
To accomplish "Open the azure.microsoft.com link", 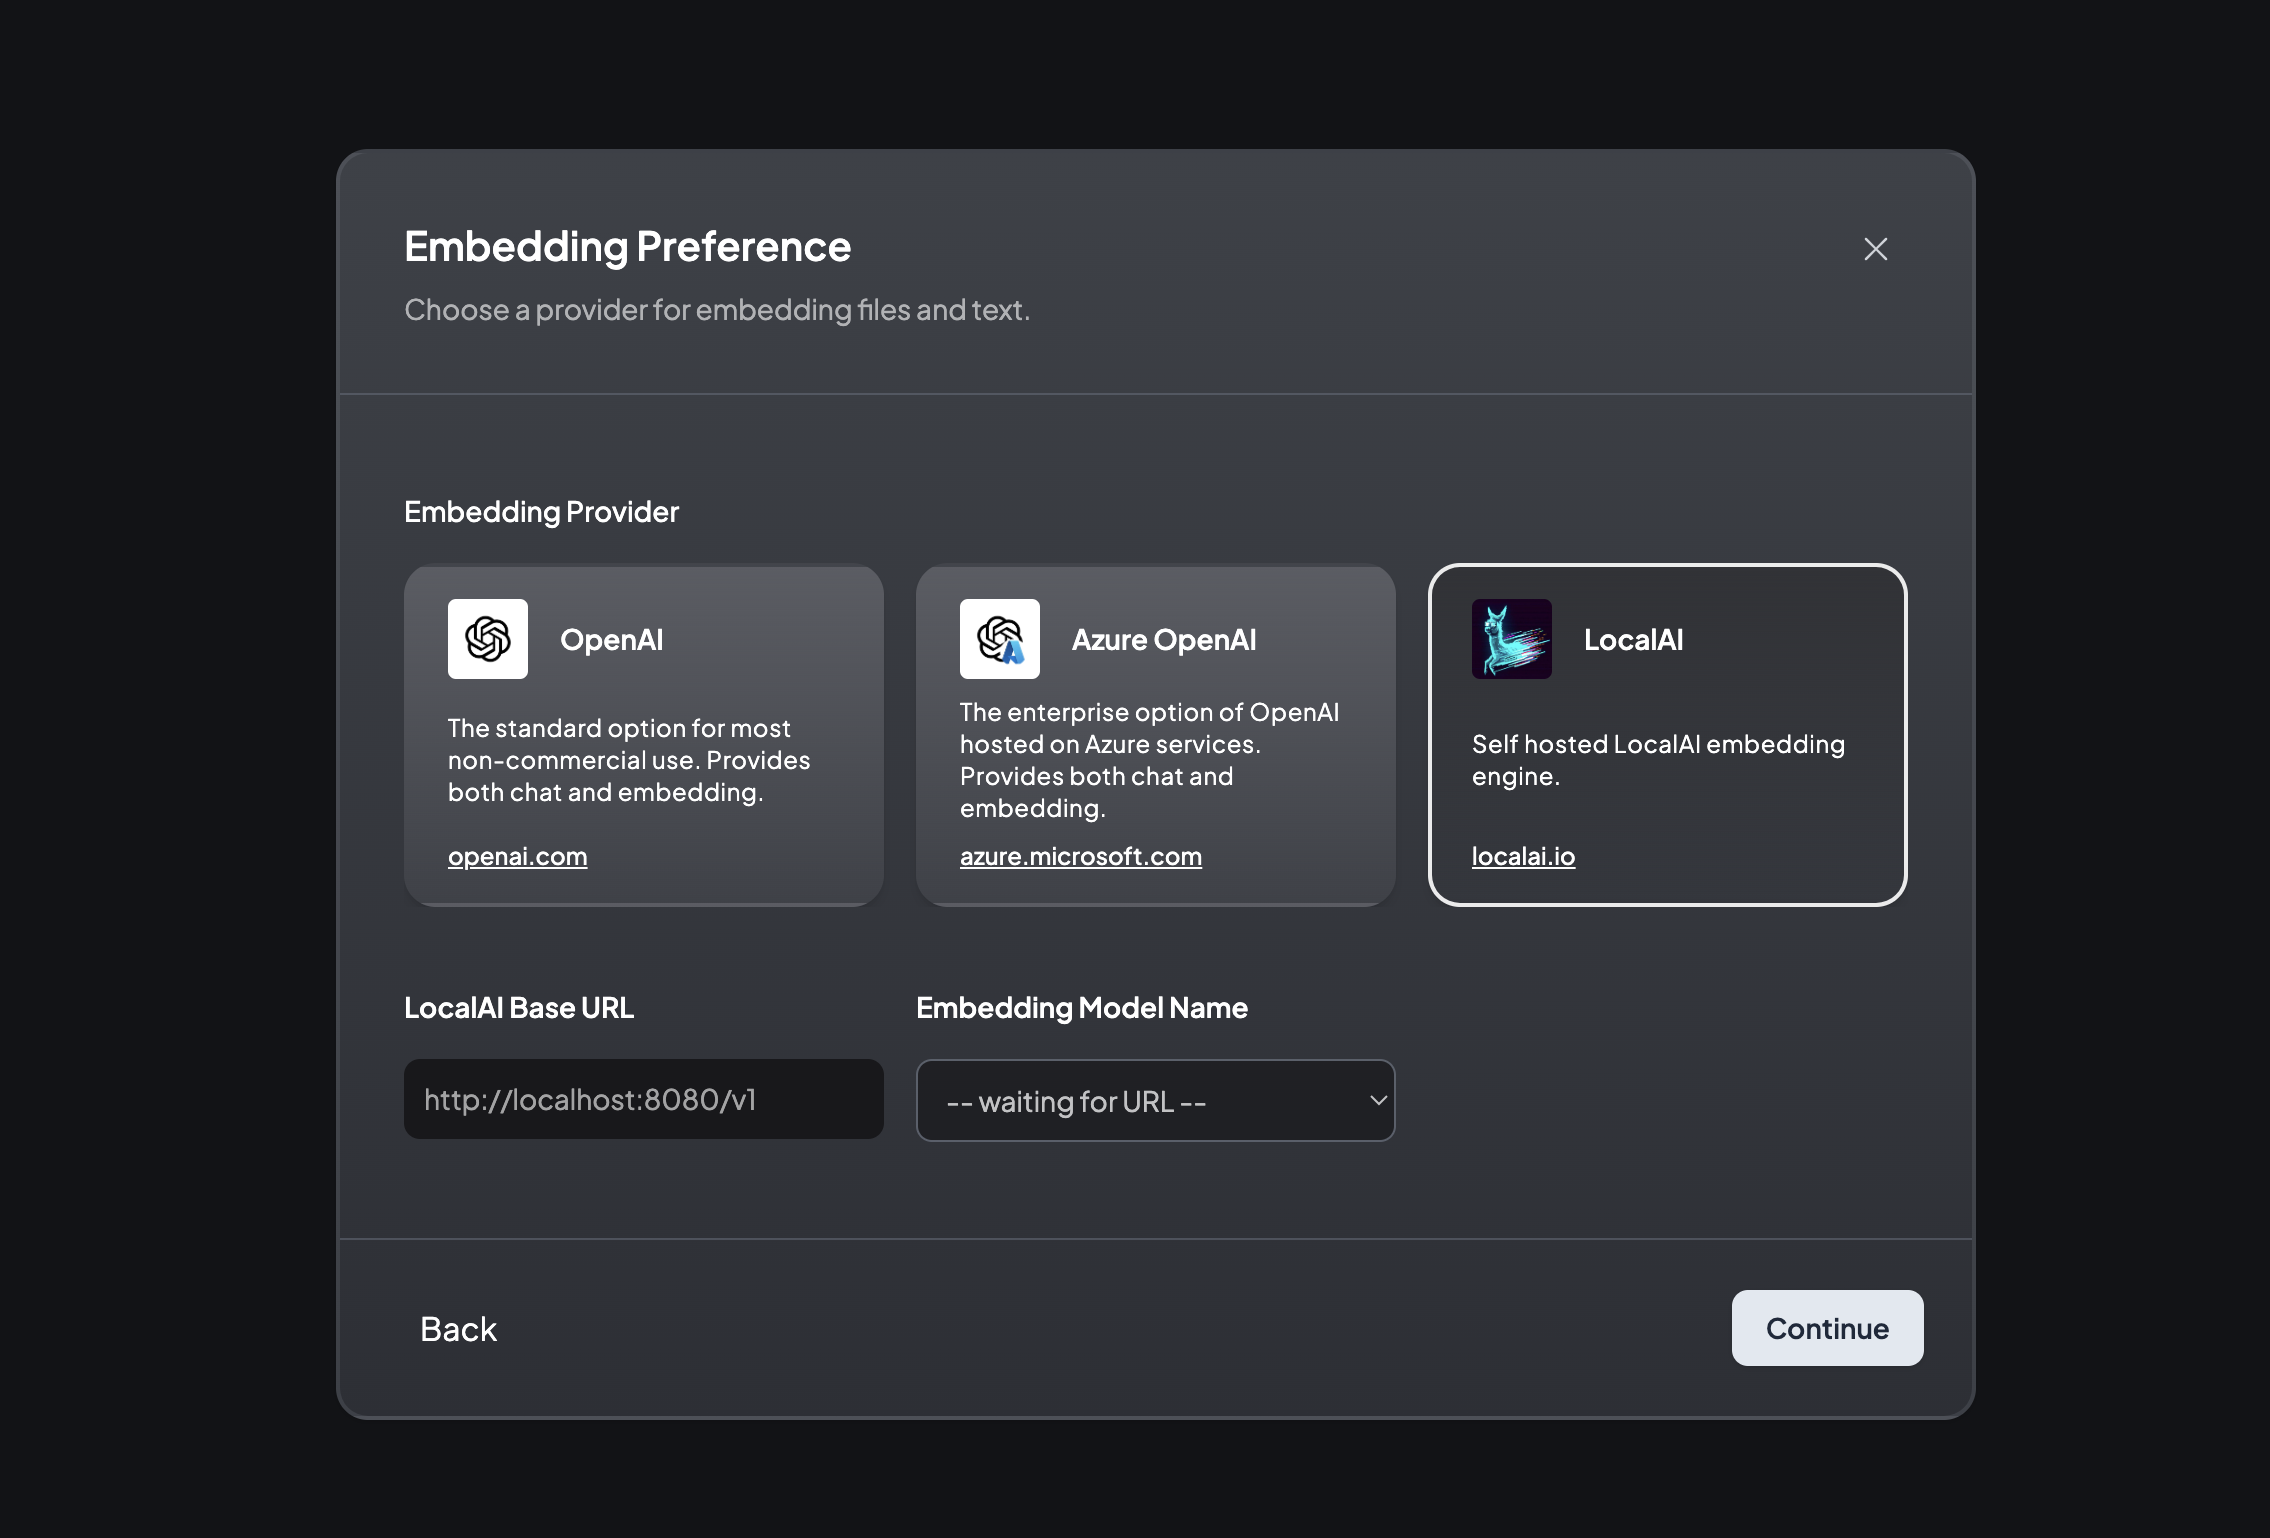I will [x=1080, y=857].
